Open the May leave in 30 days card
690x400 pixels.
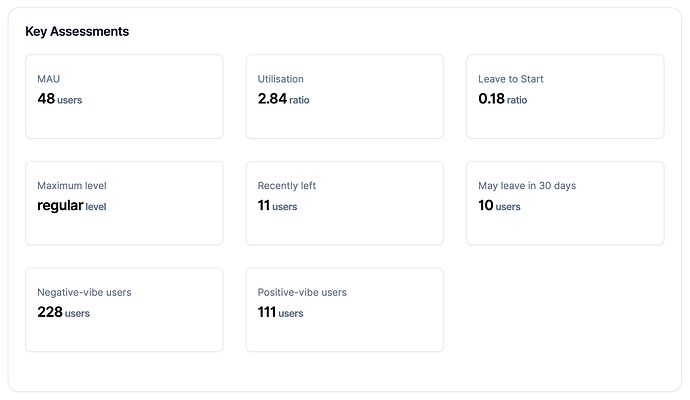tap(565, 203)
